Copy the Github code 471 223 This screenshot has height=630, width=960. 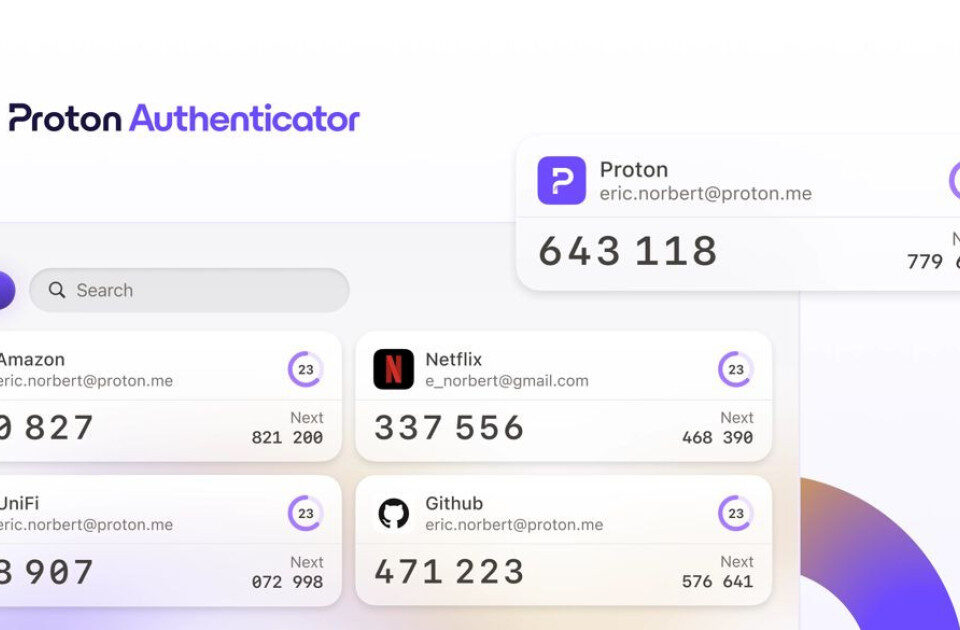(449, 572)
